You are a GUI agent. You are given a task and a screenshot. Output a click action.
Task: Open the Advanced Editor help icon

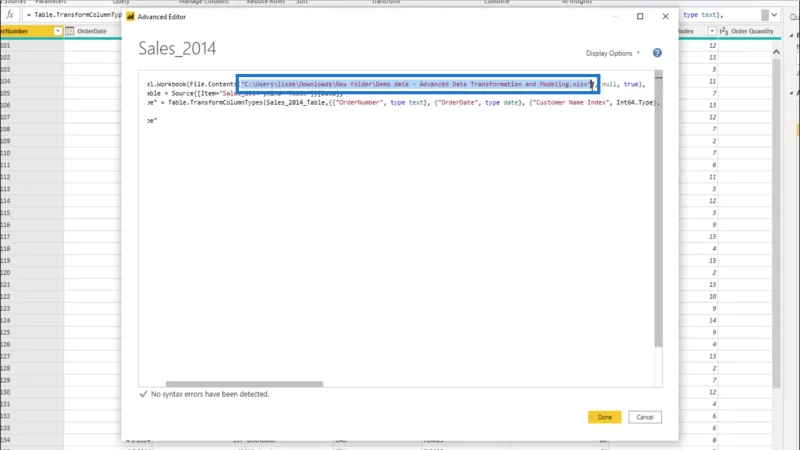657,53
